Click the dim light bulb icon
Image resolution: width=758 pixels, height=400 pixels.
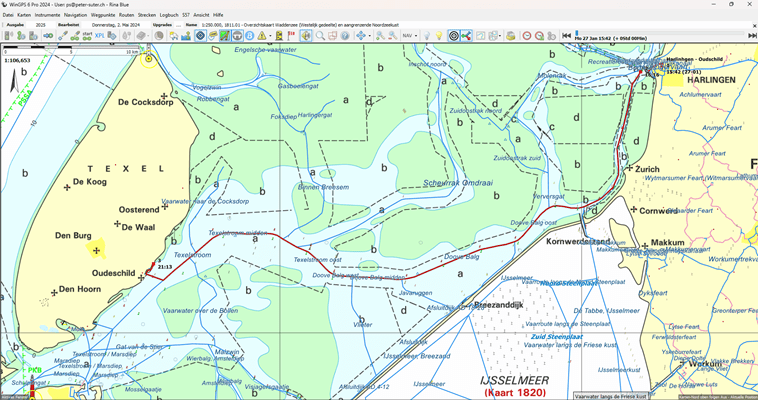426,36
